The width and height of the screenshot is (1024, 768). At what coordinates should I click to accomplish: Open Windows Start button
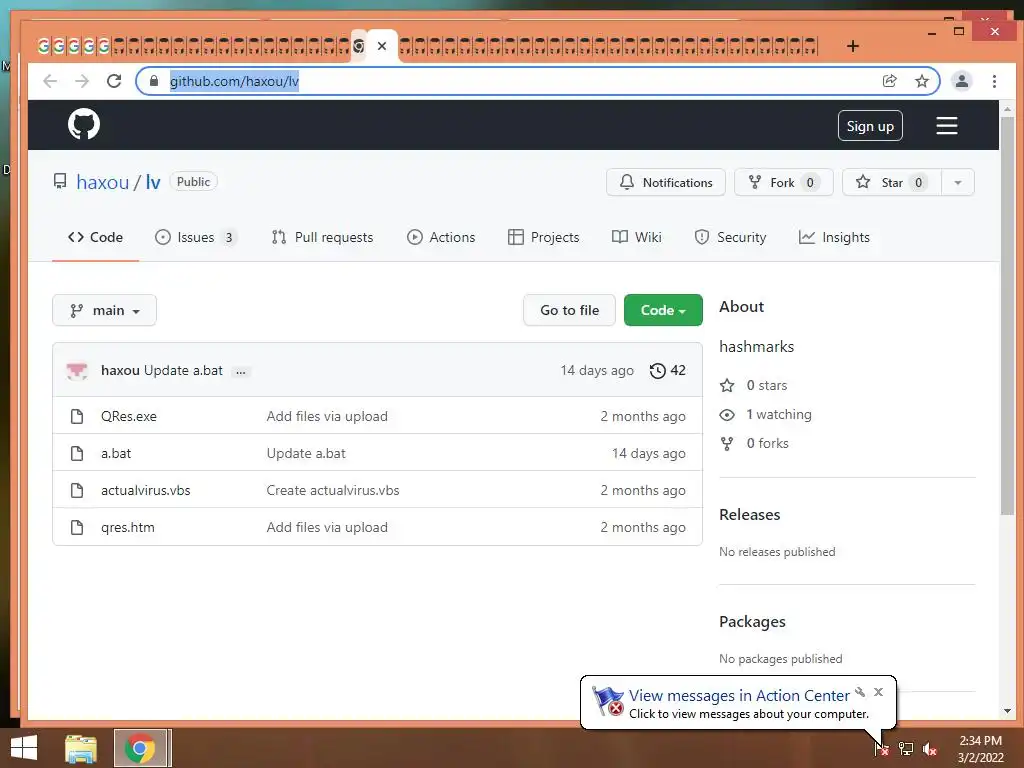[x=24, y=748]
